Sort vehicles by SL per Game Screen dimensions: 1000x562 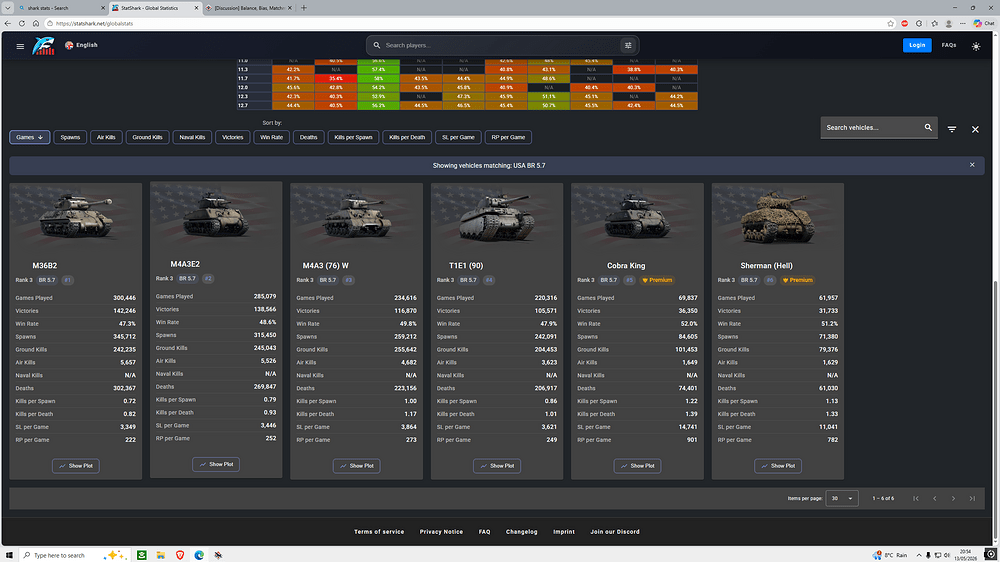(x=459, y=137)
